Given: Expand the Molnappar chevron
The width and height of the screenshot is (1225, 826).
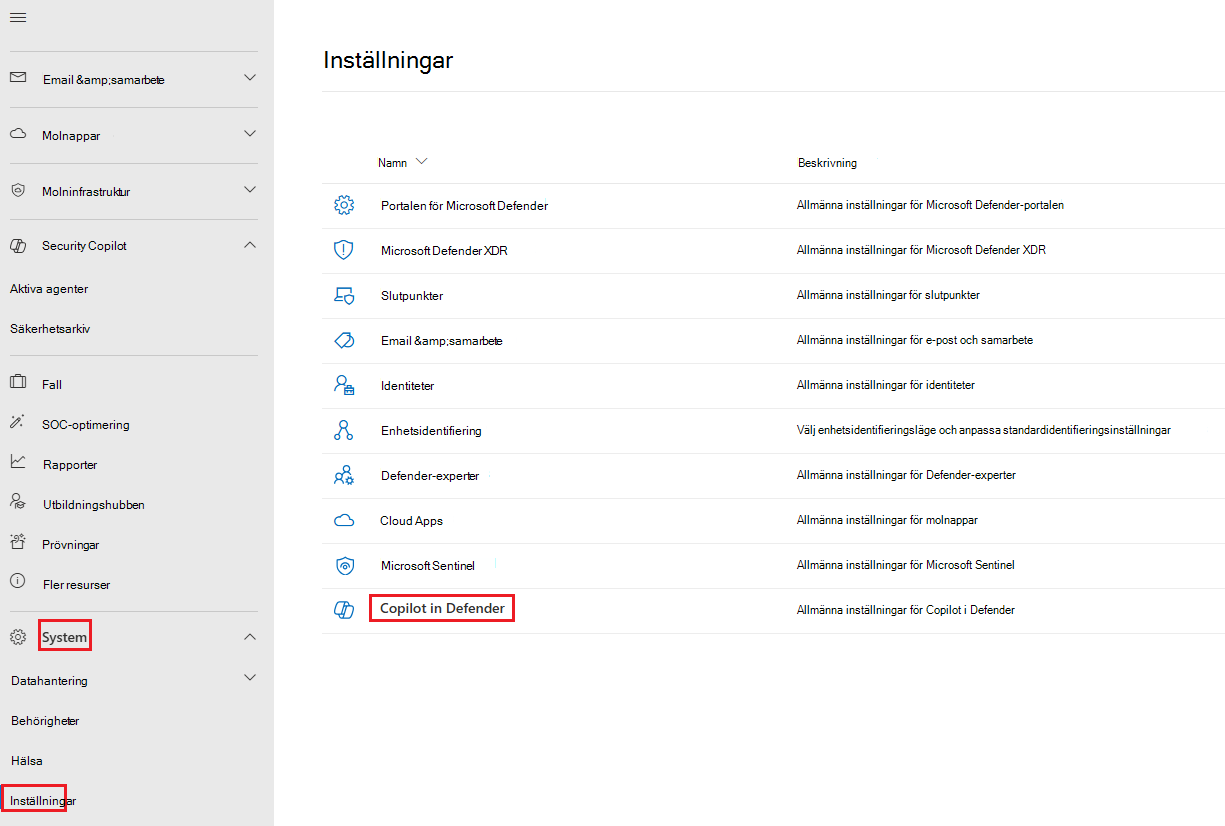Looking at the screenshot, I should point(250,133).
